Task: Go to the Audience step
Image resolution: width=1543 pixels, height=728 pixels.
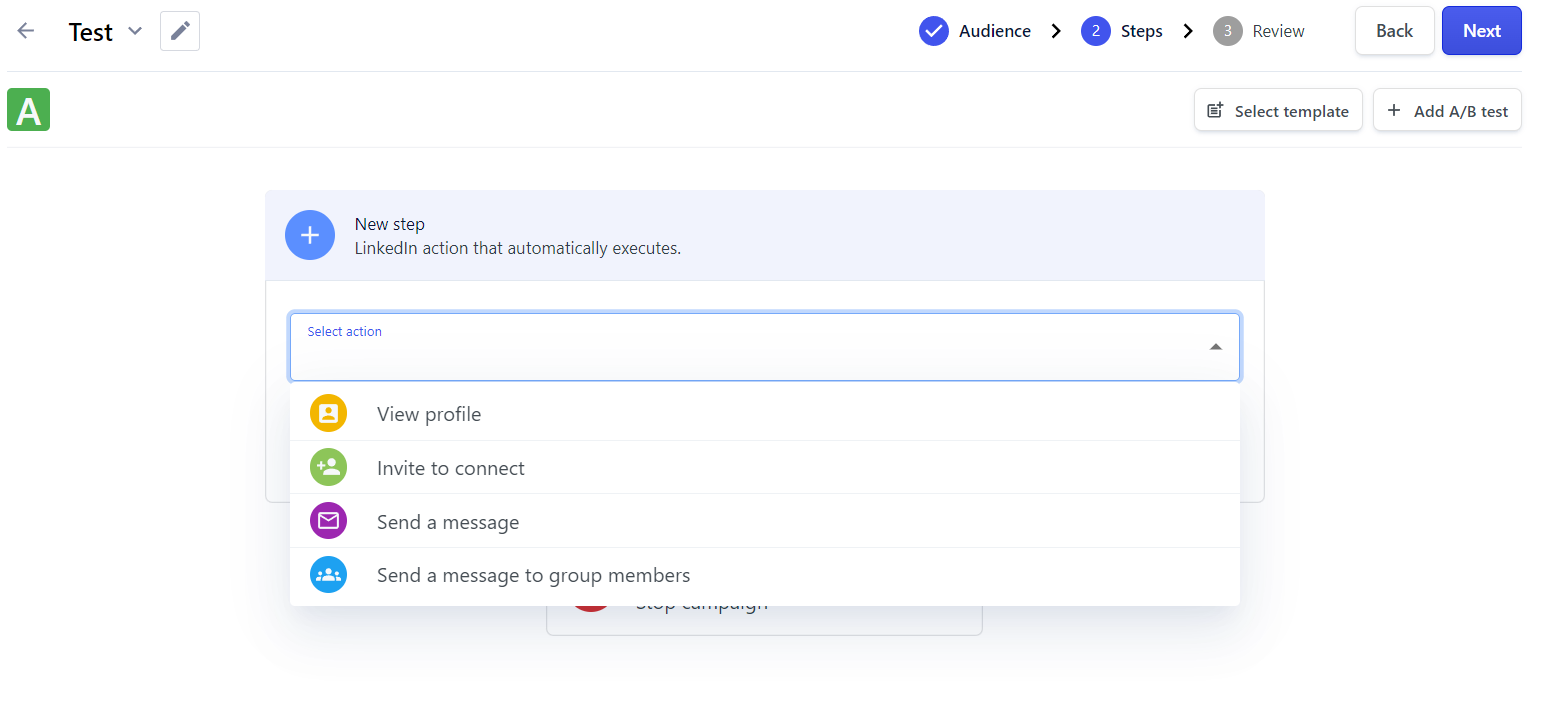Action: pyautogui.click(x=975, y=31)
